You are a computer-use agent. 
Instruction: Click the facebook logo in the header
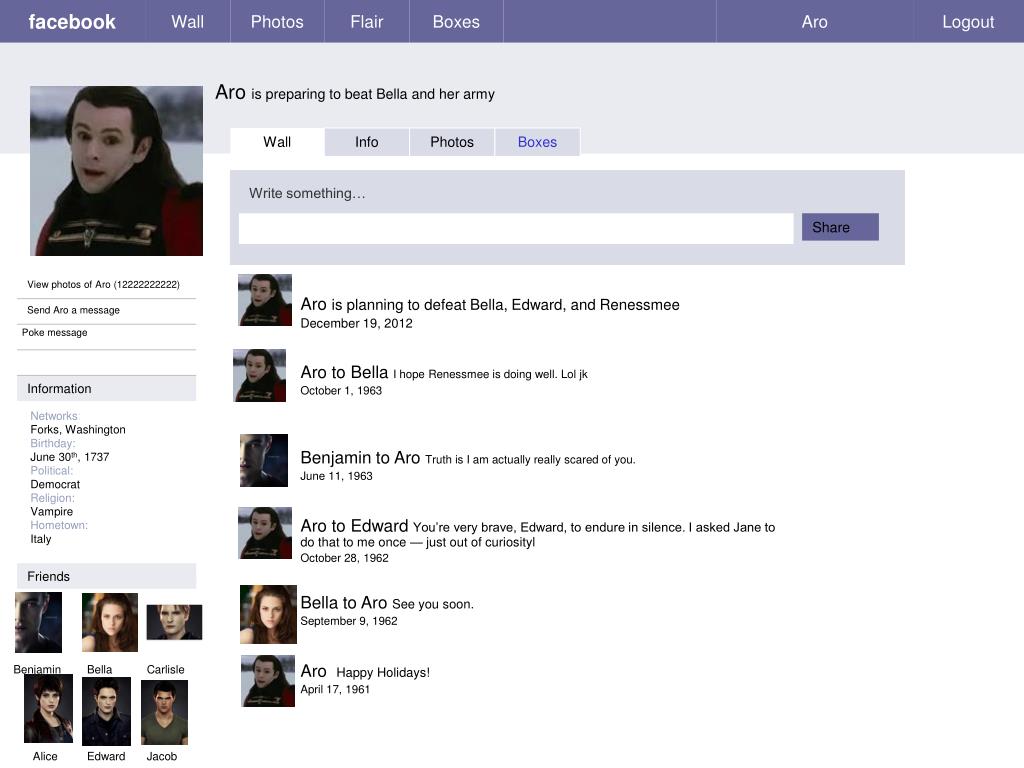pos(72,22)
